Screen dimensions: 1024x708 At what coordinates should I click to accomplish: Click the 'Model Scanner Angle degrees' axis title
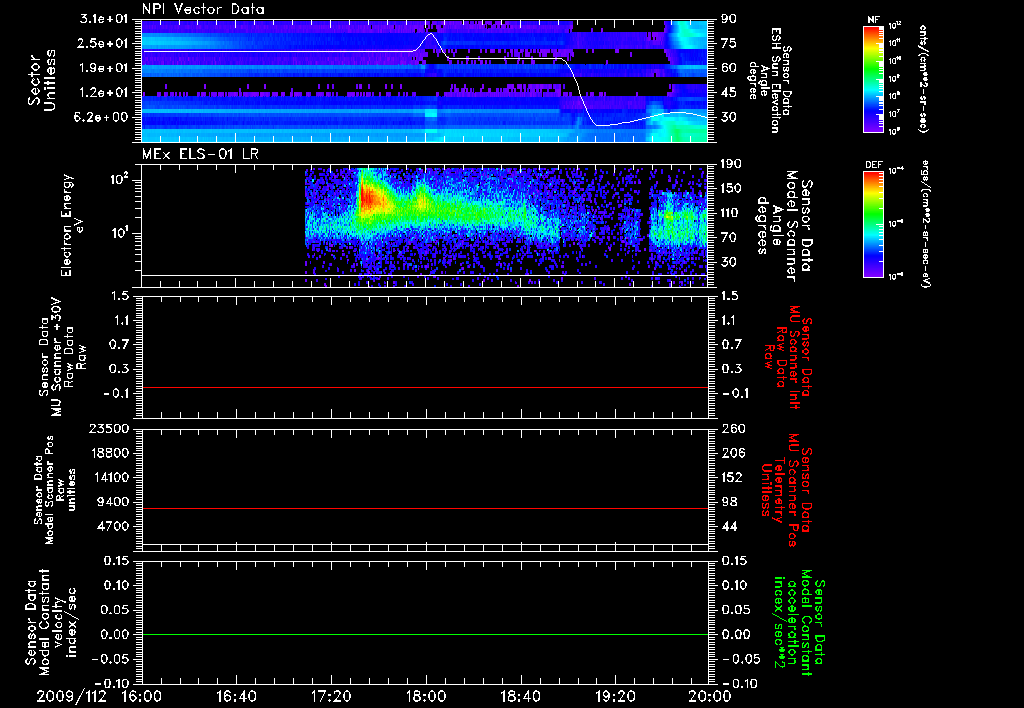[x=784, y=226]
